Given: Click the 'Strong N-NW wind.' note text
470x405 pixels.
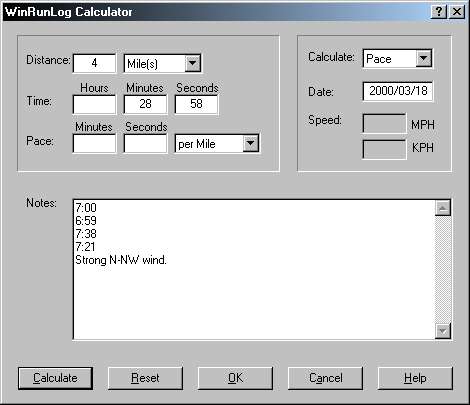Looking at the screenshot, I should (121, 260).
